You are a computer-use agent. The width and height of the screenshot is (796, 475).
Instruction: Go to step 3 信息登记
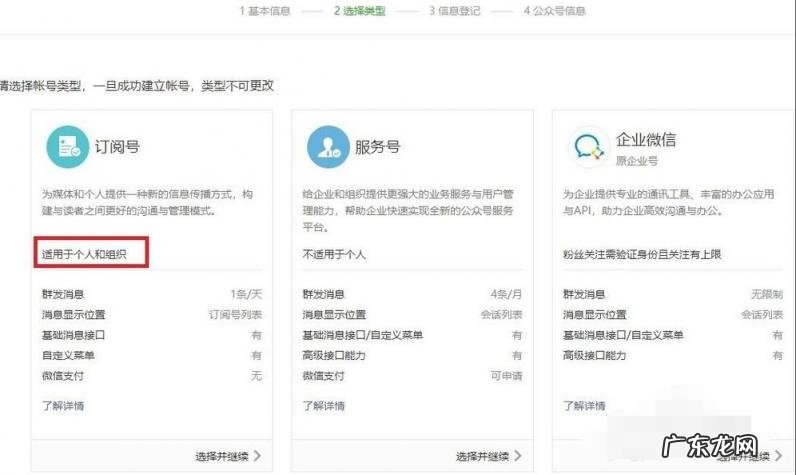[454, 11]
